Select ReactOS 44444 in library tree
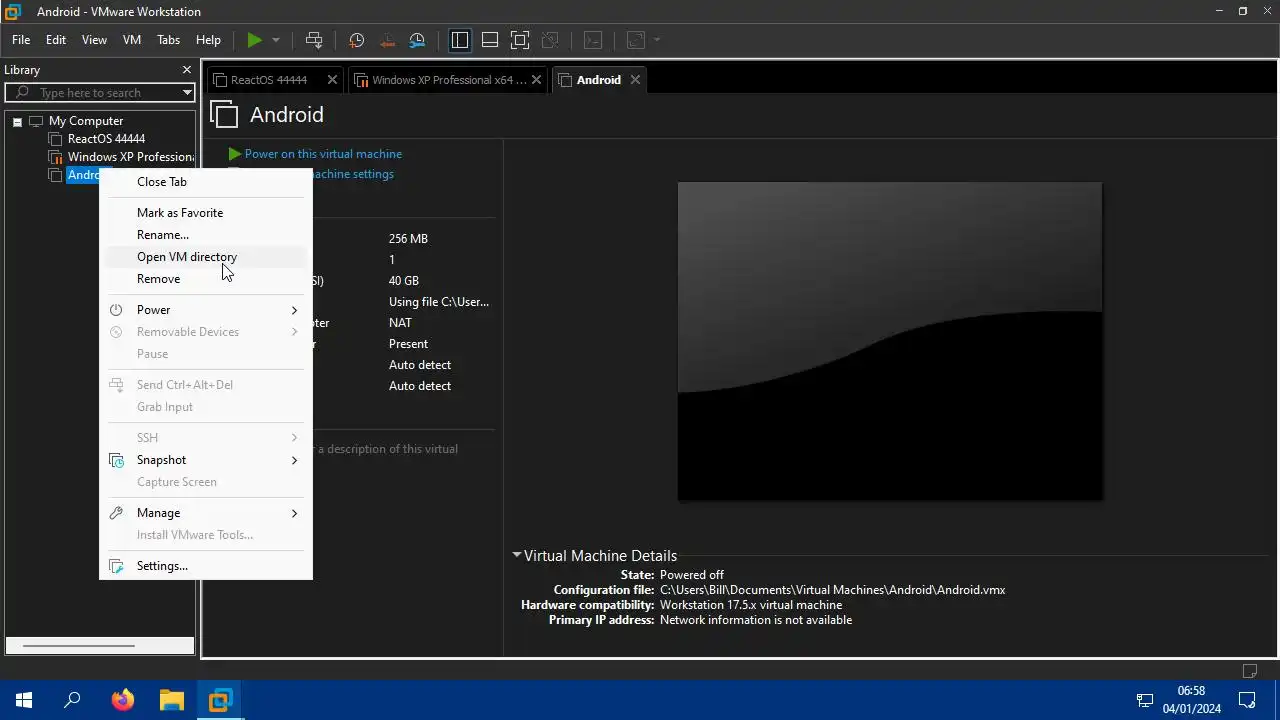 coord(106,139)
